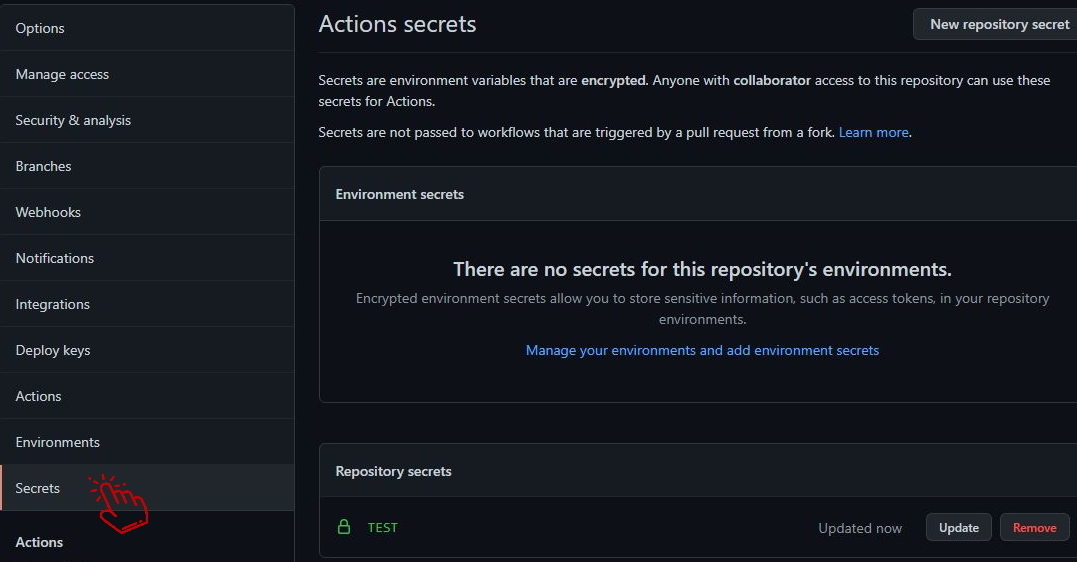1077x562 pixels.
Task: Navigate to Notifications settings
Action: (x=55, y=258)
